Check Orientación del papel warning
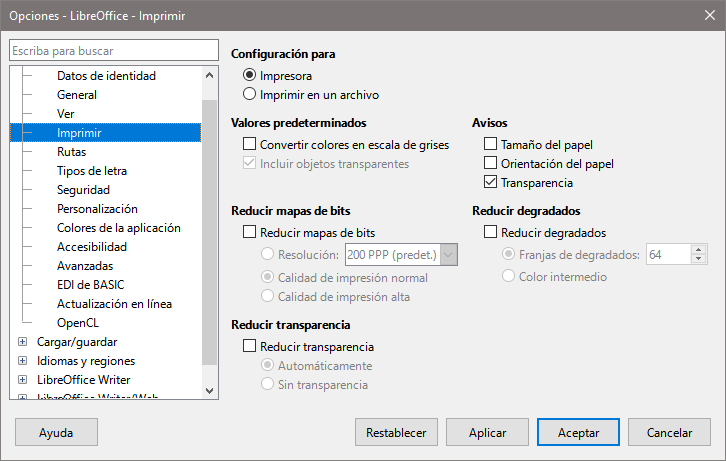Image resolution: width=726 pixels, height=461 pixels. click(490, 163)
